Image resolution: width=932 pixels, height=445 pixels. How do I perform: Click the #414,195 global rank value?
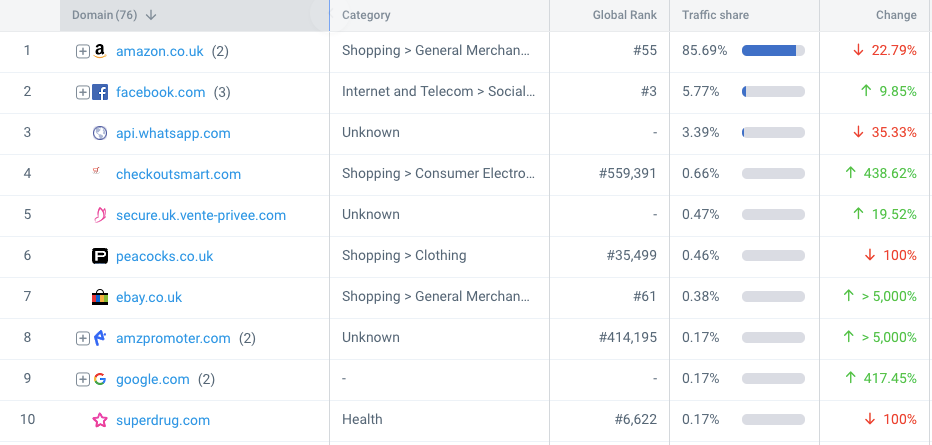[x=628, y=337]
